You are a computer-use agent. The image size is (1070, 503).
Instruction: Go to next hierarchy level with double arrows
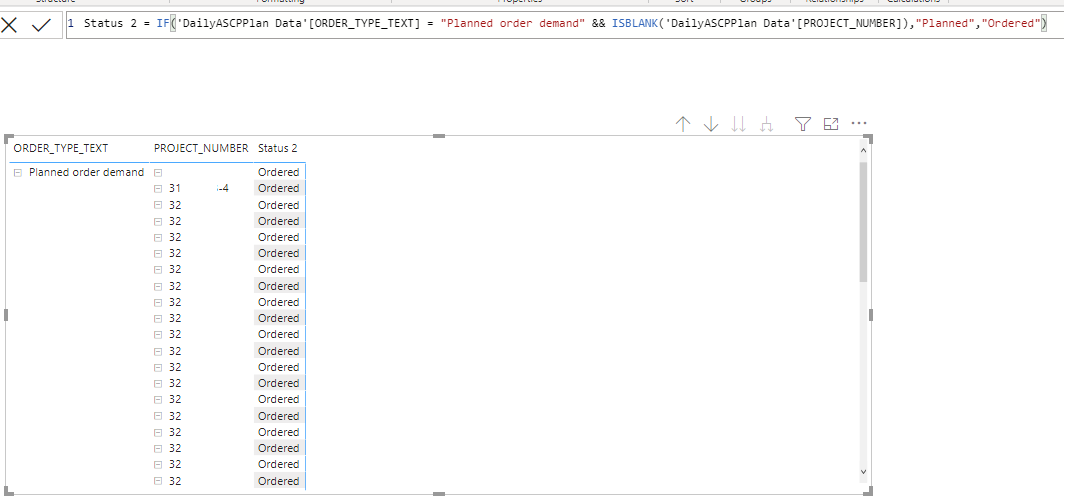click(x=738, y=124)
